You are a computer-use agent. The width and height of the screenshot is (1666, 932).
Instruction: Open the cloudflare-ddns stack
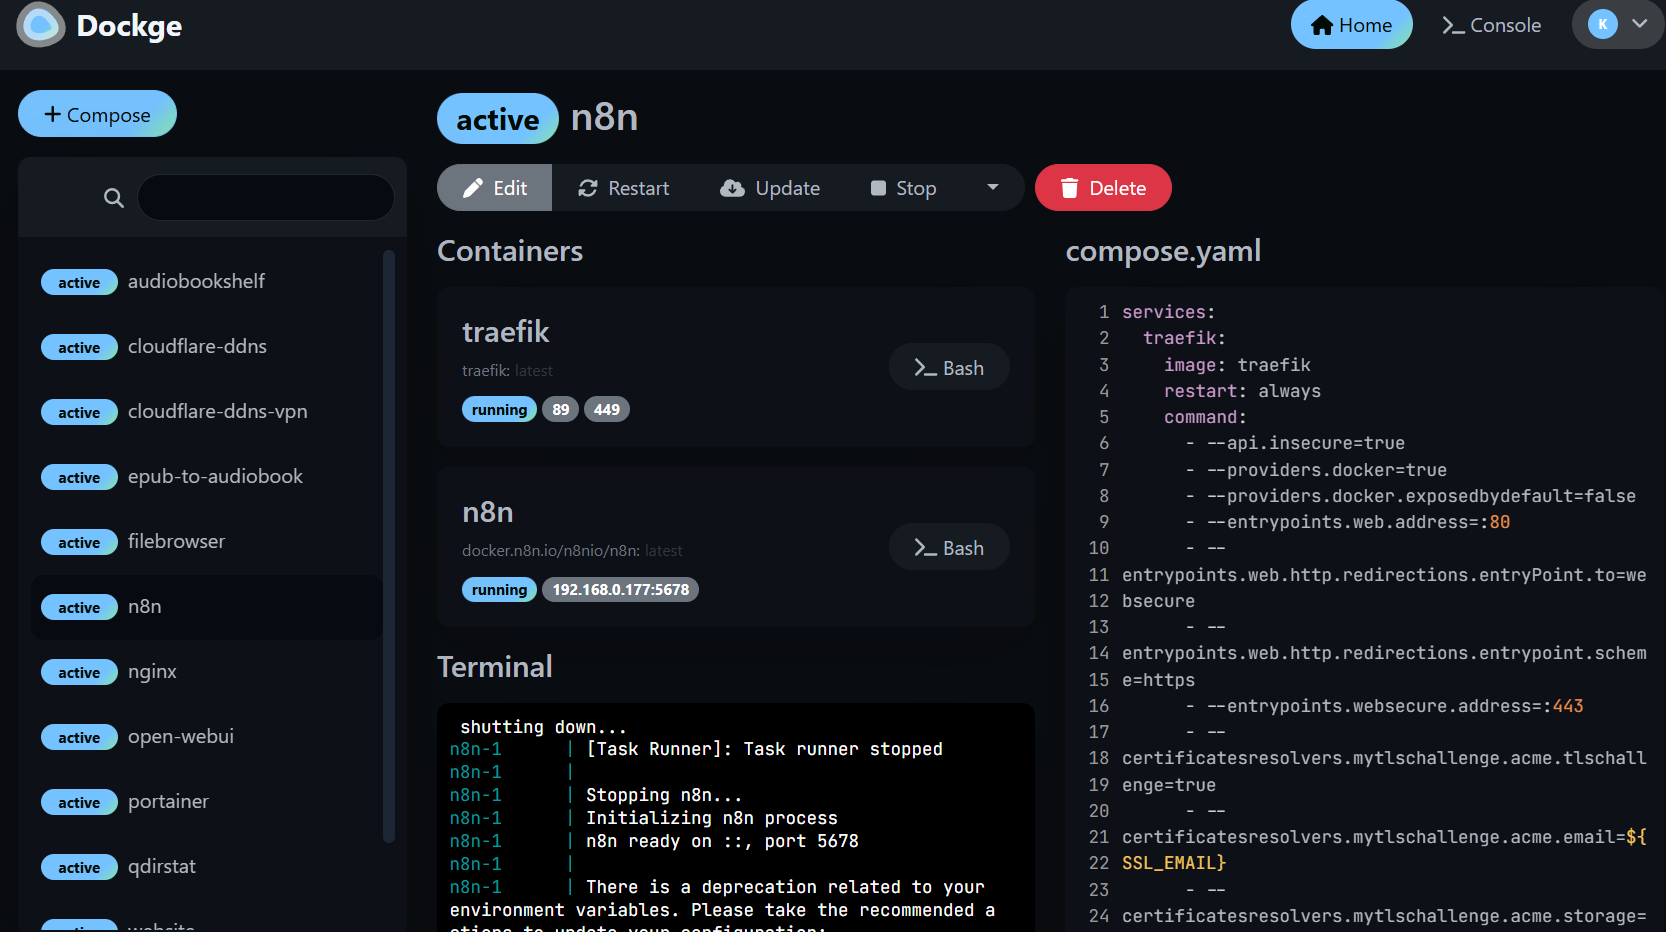[x=207, y=347]
